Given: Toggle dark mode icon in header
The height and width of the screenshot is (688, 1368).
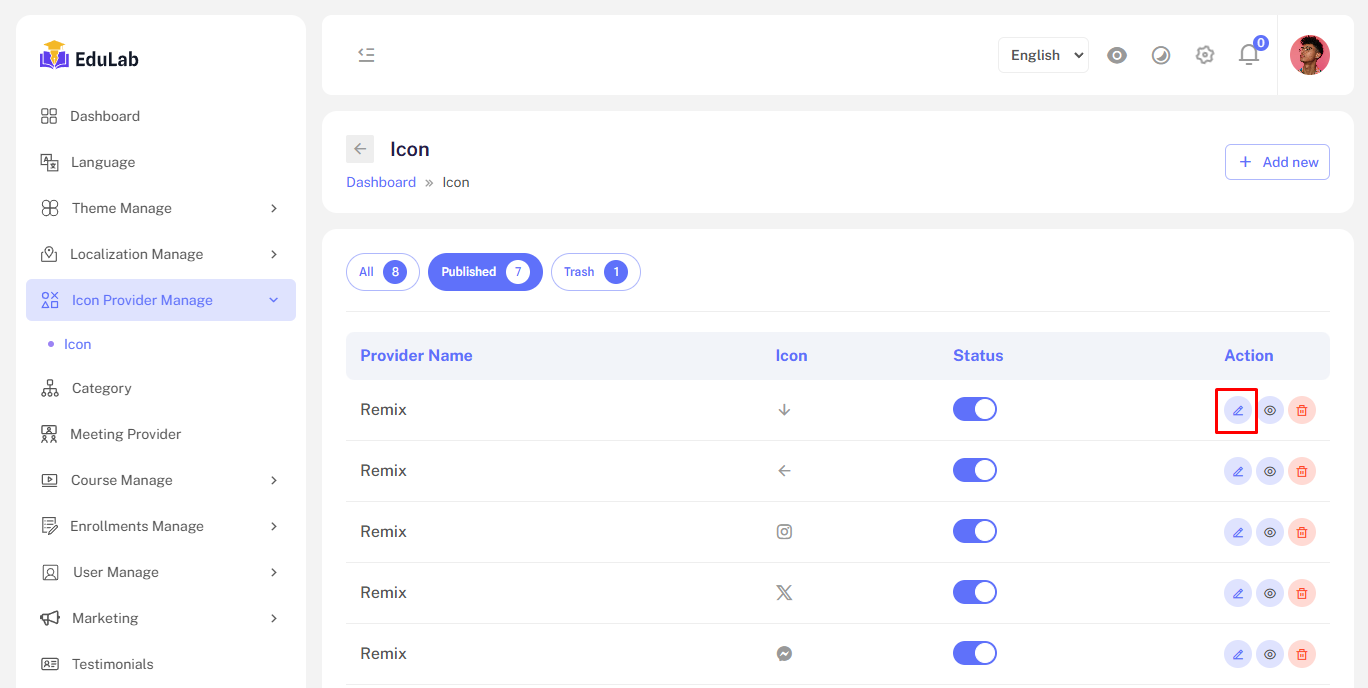Looking at the screenshot, I should [1161, 55].
